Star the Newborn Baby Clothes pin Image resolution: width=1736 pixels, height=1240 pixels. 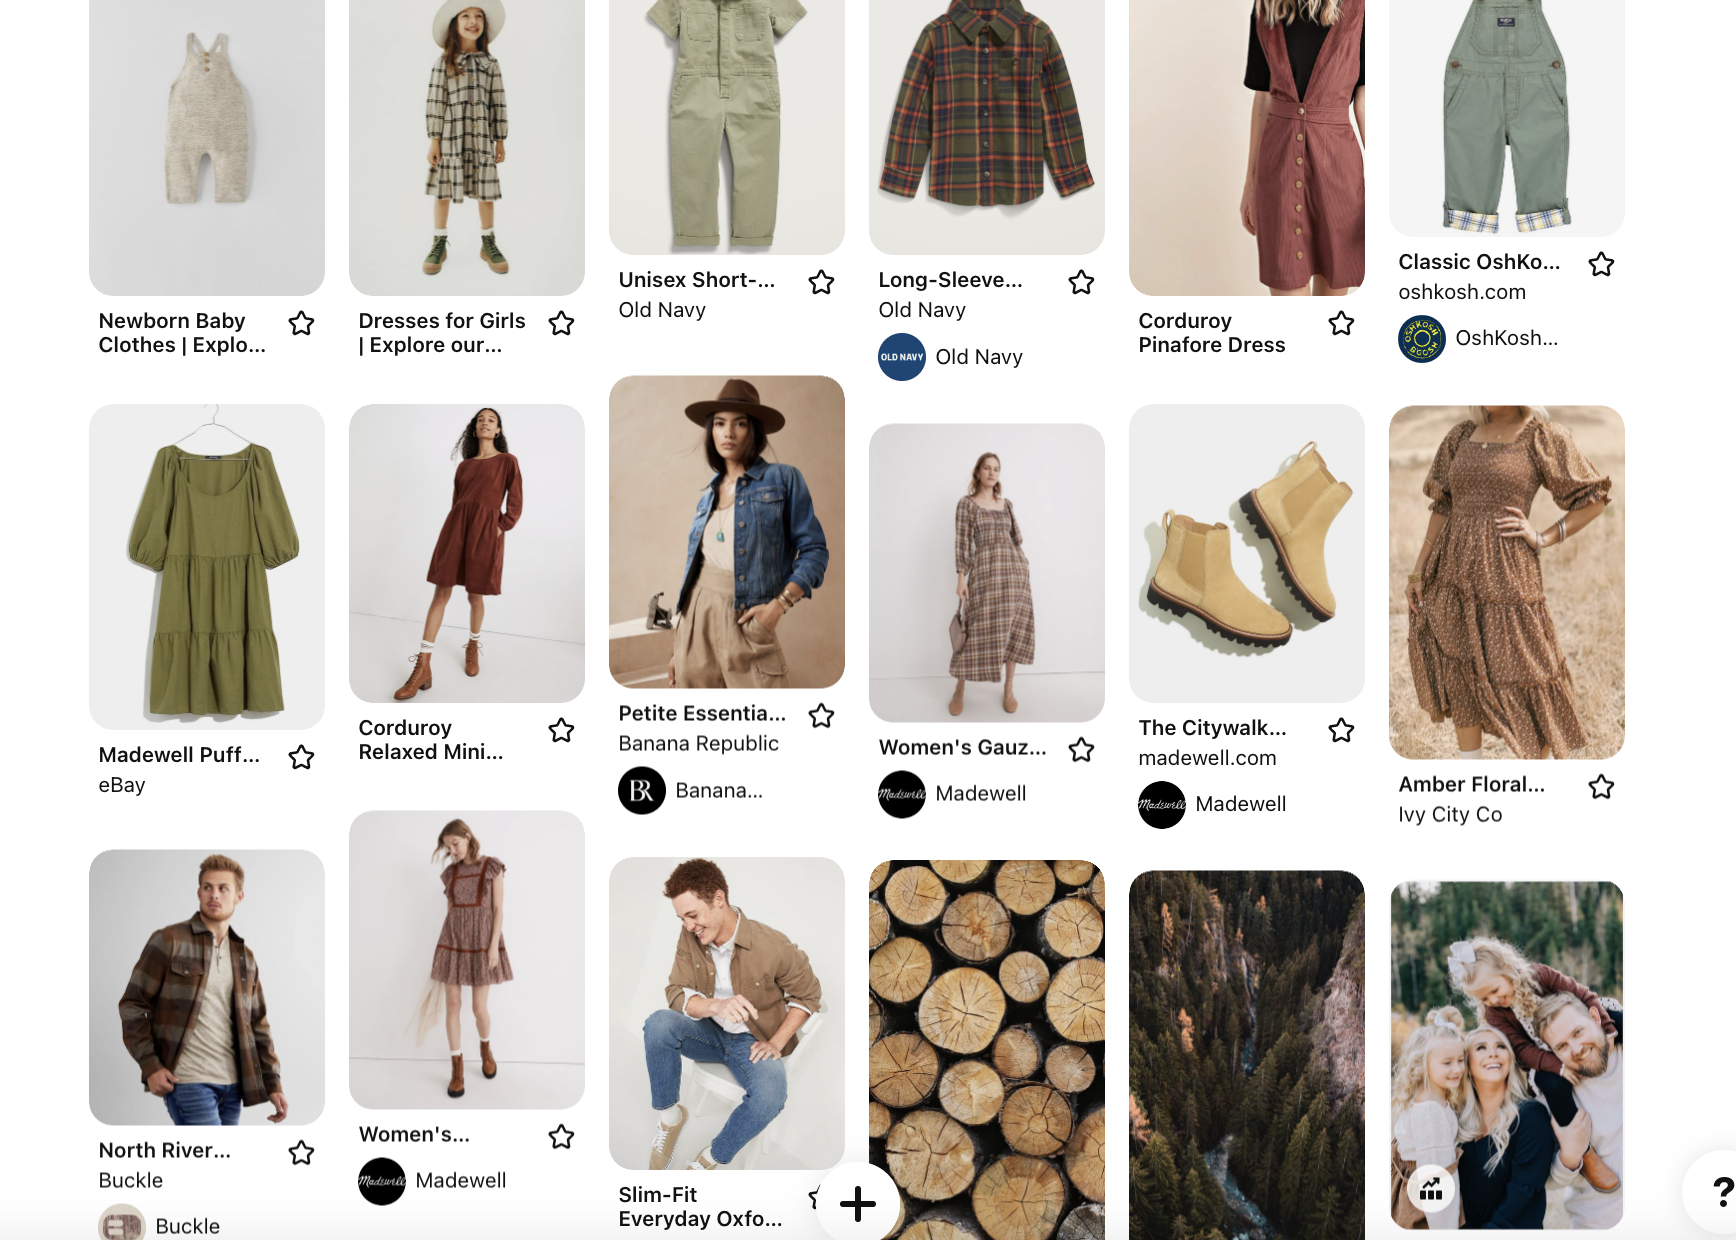coord(301,324)
